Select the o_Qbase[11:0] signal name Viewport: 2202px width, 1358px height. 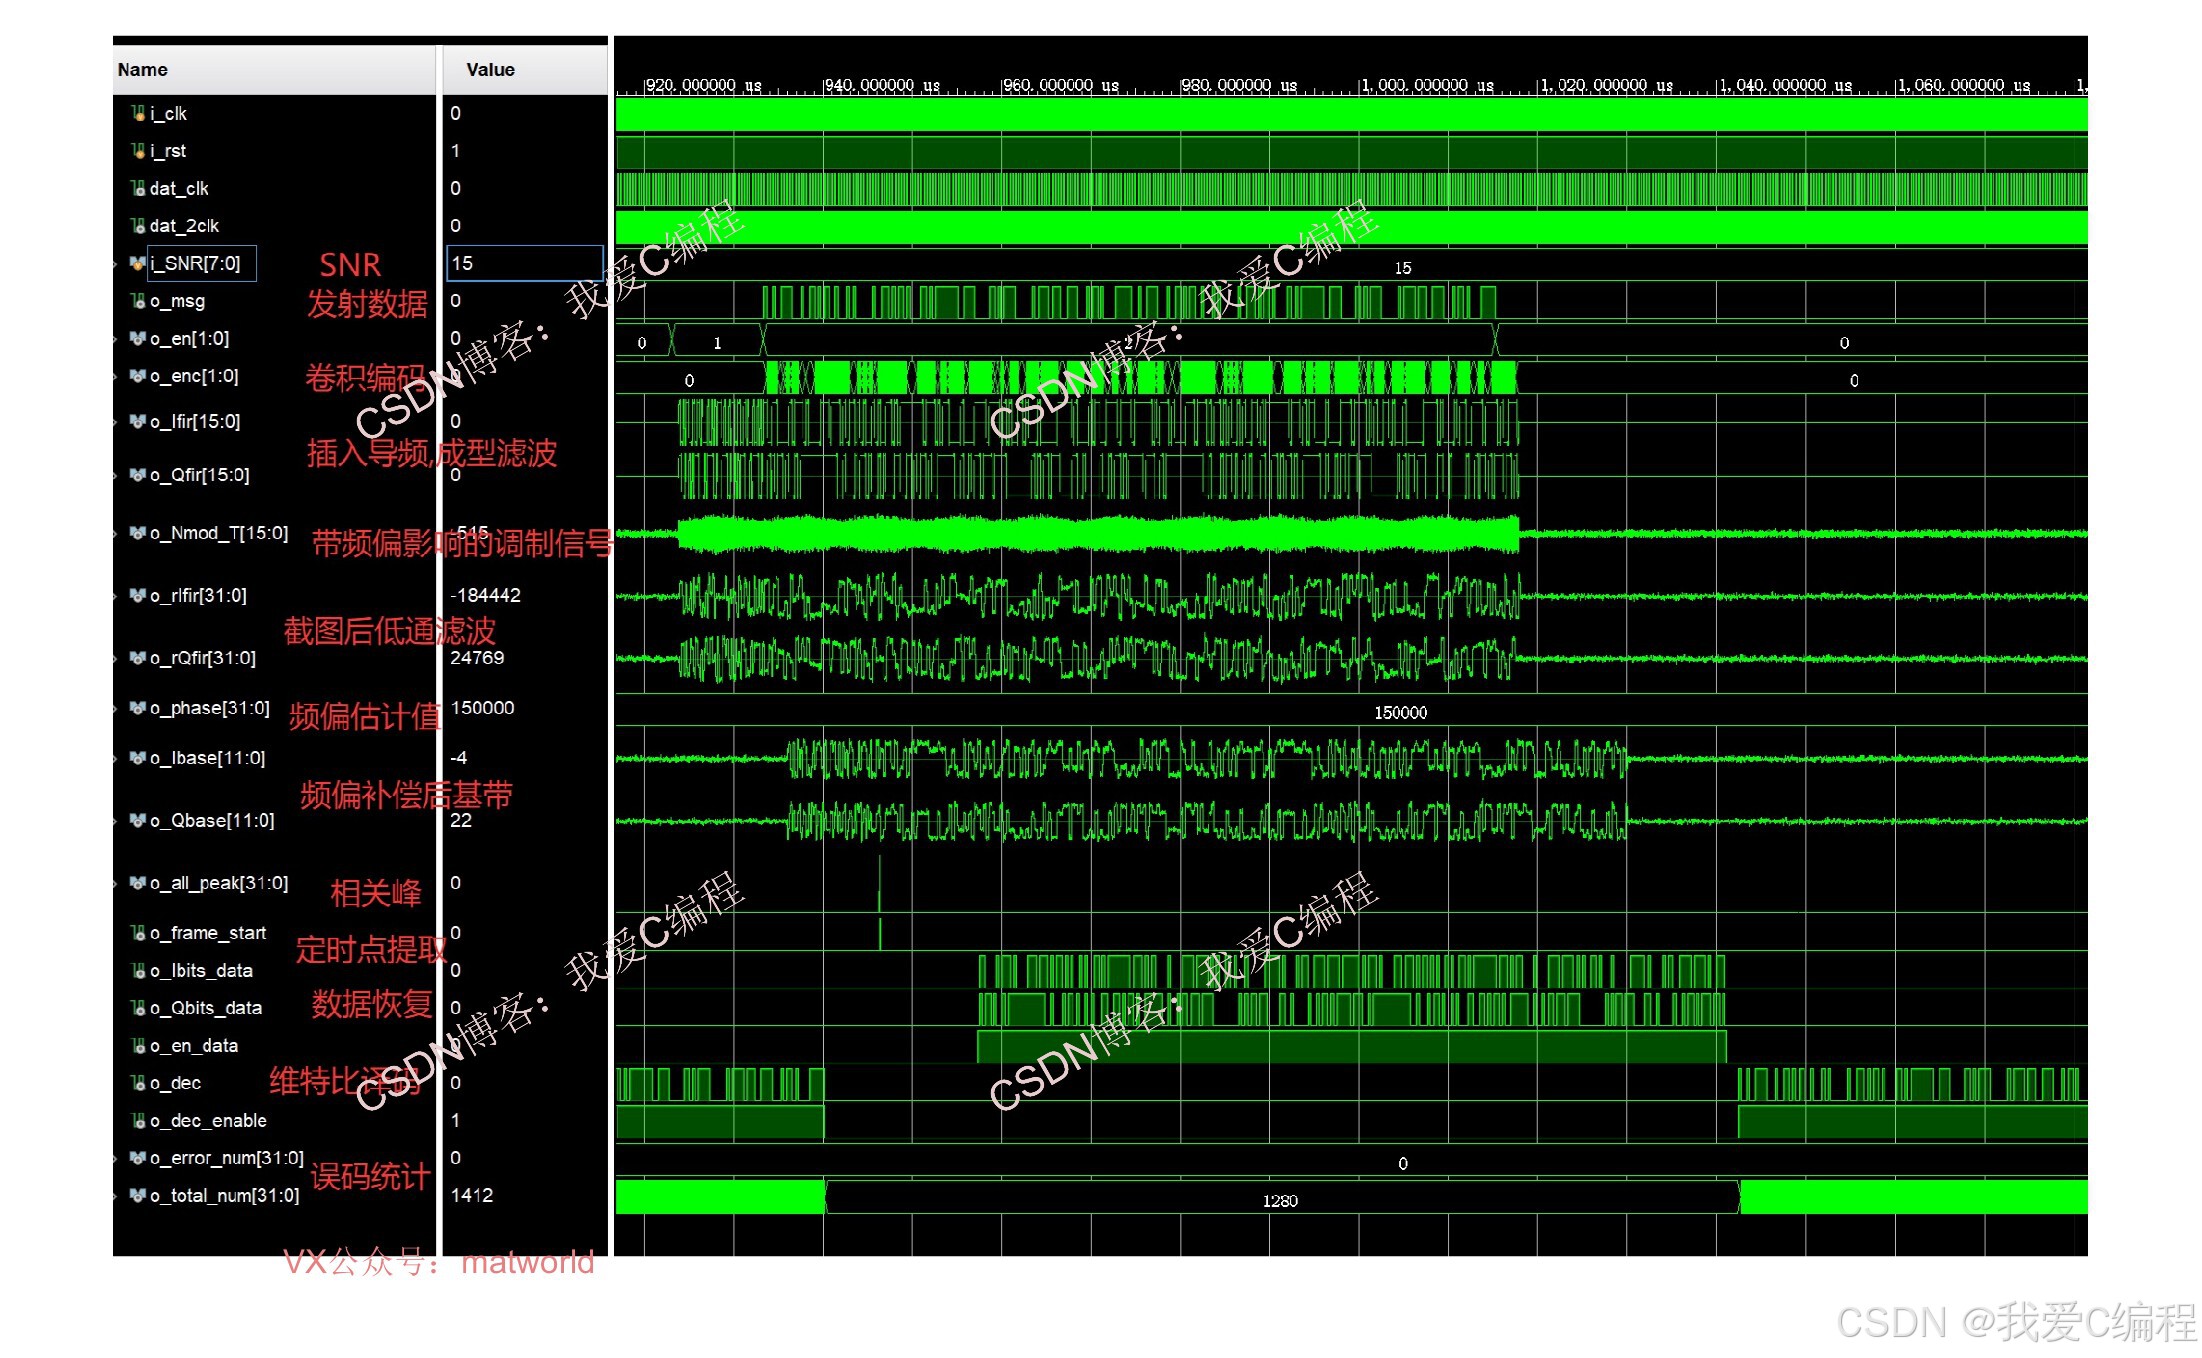click(211, 821)
